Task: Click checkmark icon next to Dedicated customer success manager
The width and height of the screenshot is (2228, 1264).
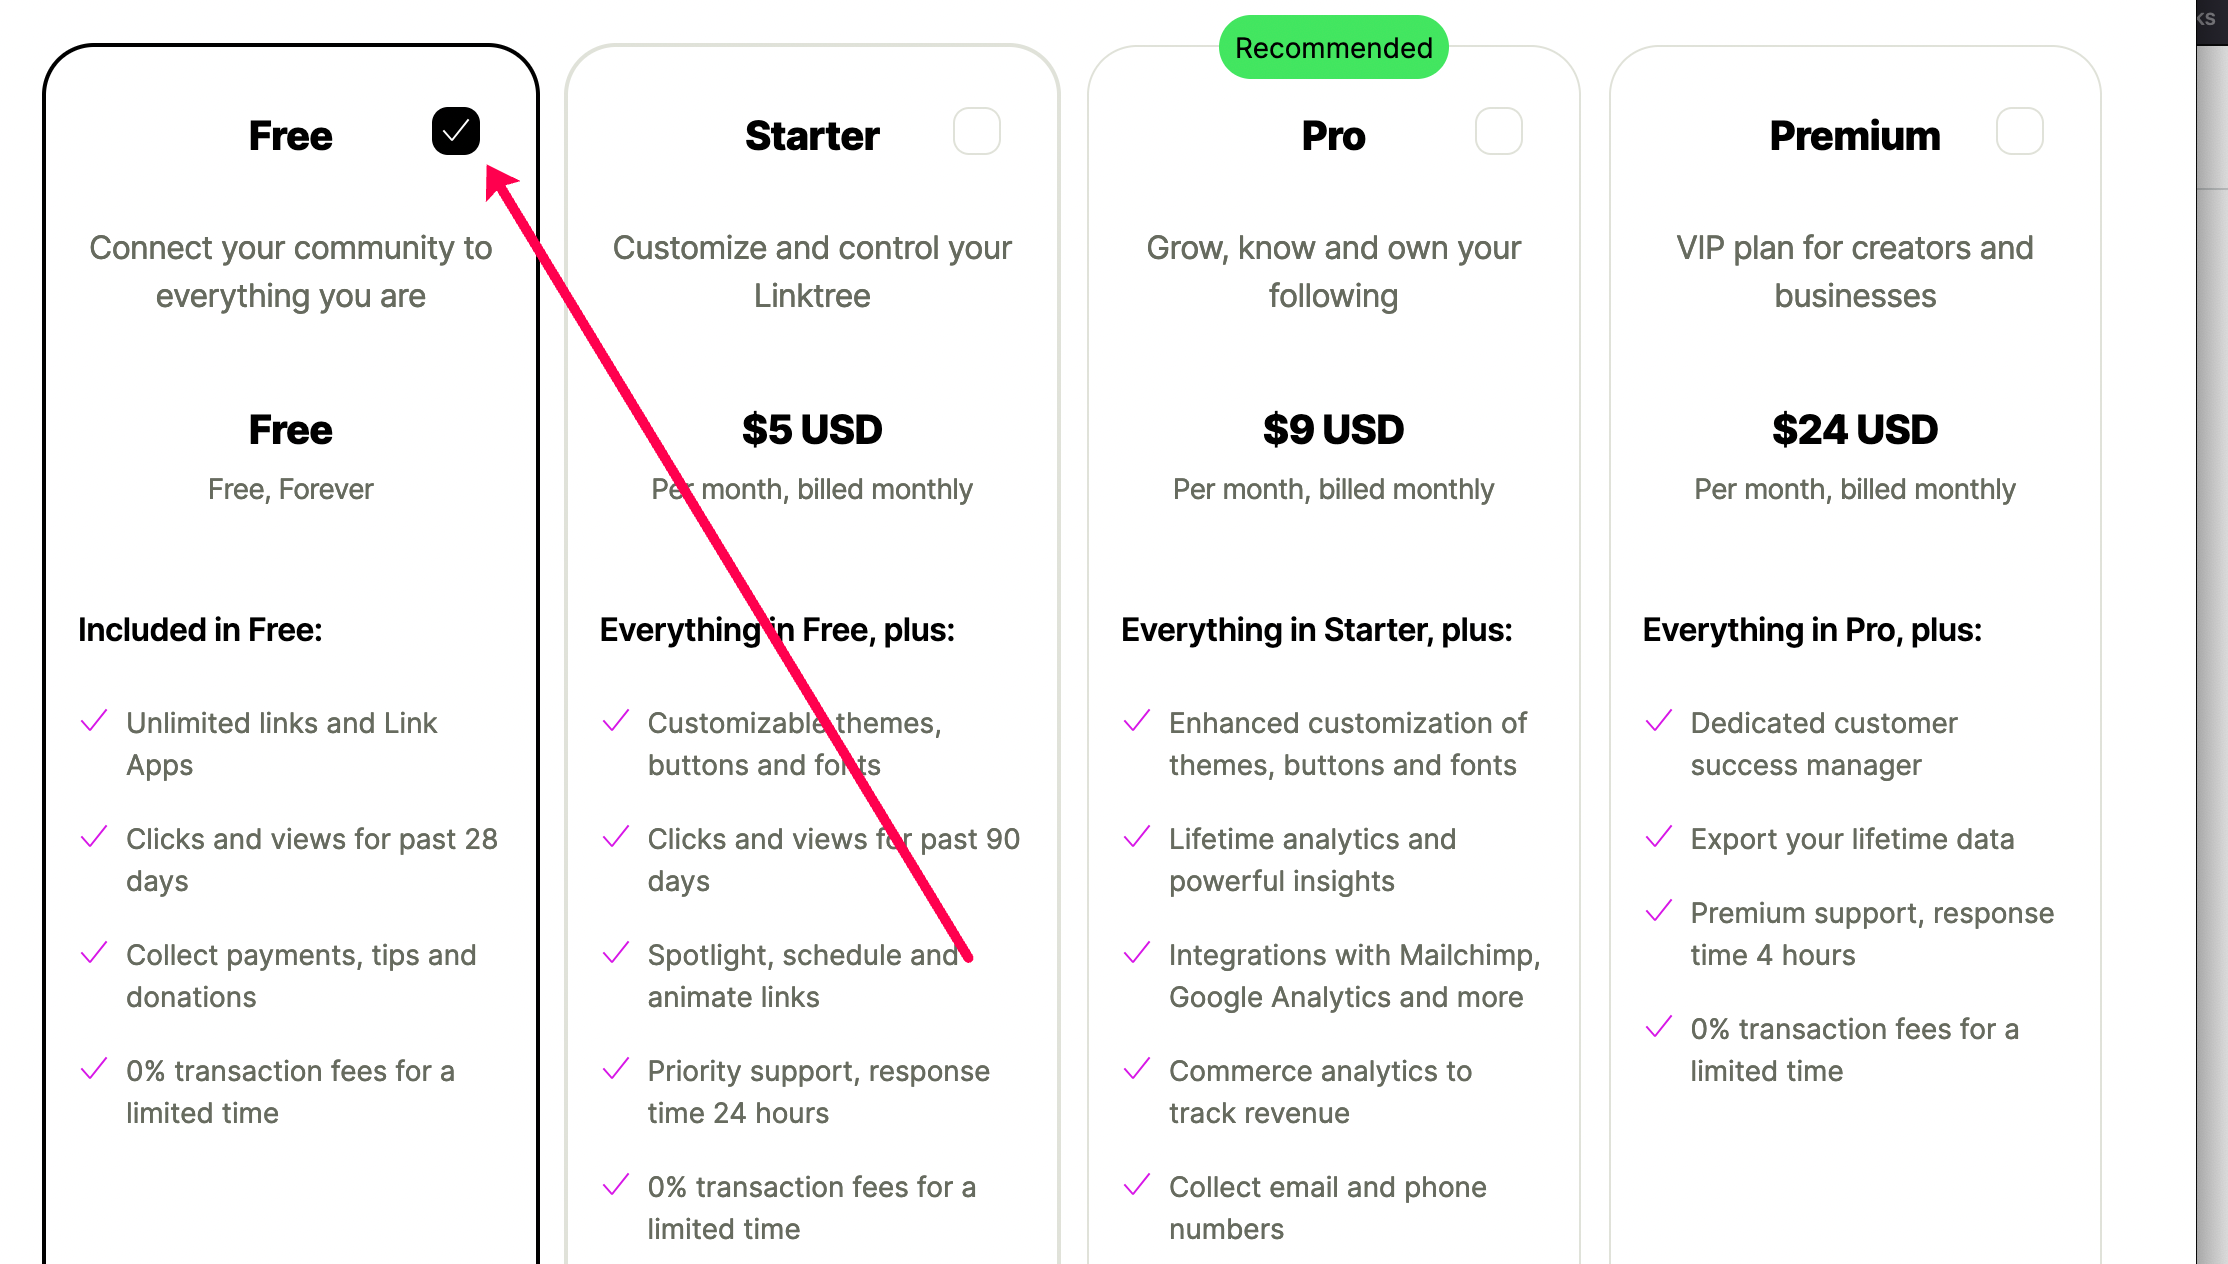Action: (1659, 721)
